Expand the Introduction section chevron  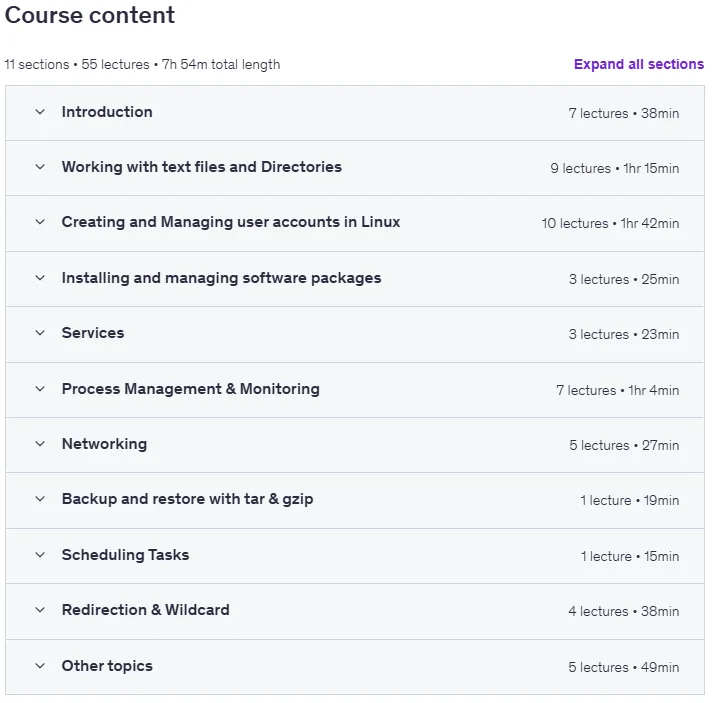pyautogui.click(x=40, y=112)
